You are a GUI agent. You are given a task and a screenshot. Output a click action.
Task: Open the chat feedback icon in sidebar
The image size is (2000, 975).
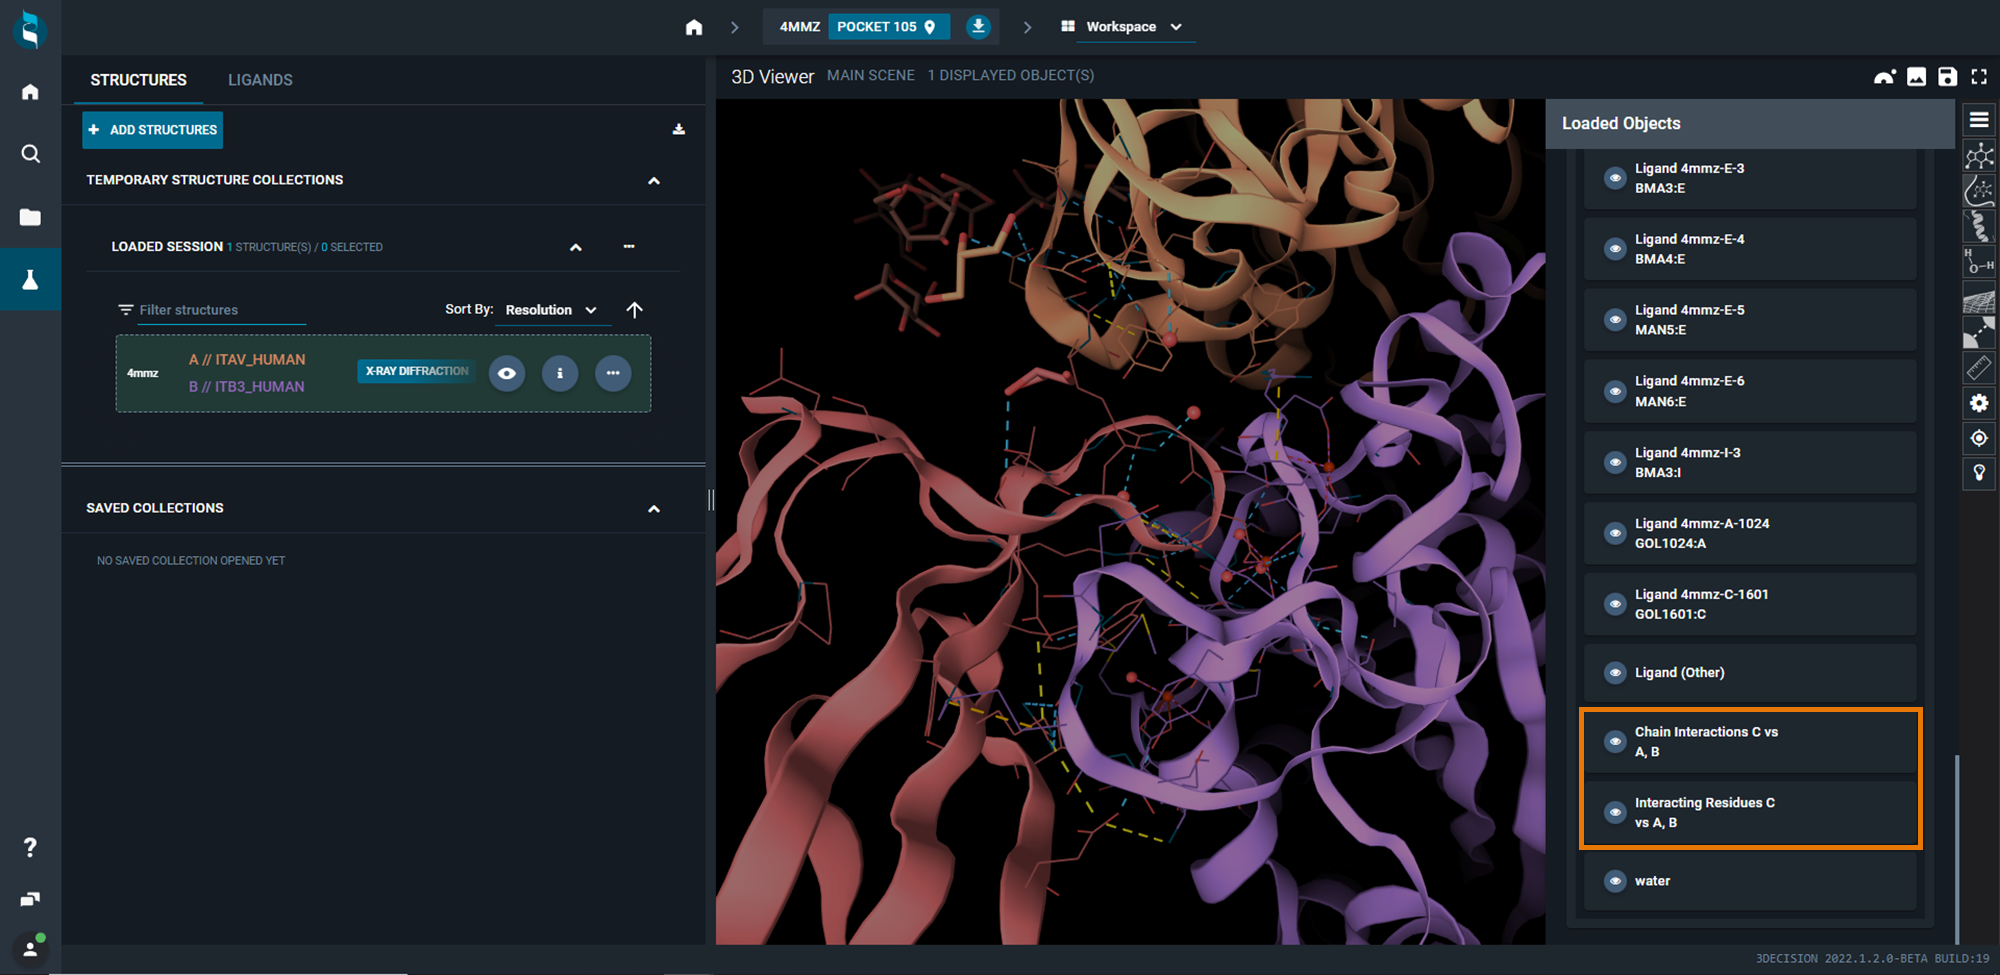click(x=30, y=899)
